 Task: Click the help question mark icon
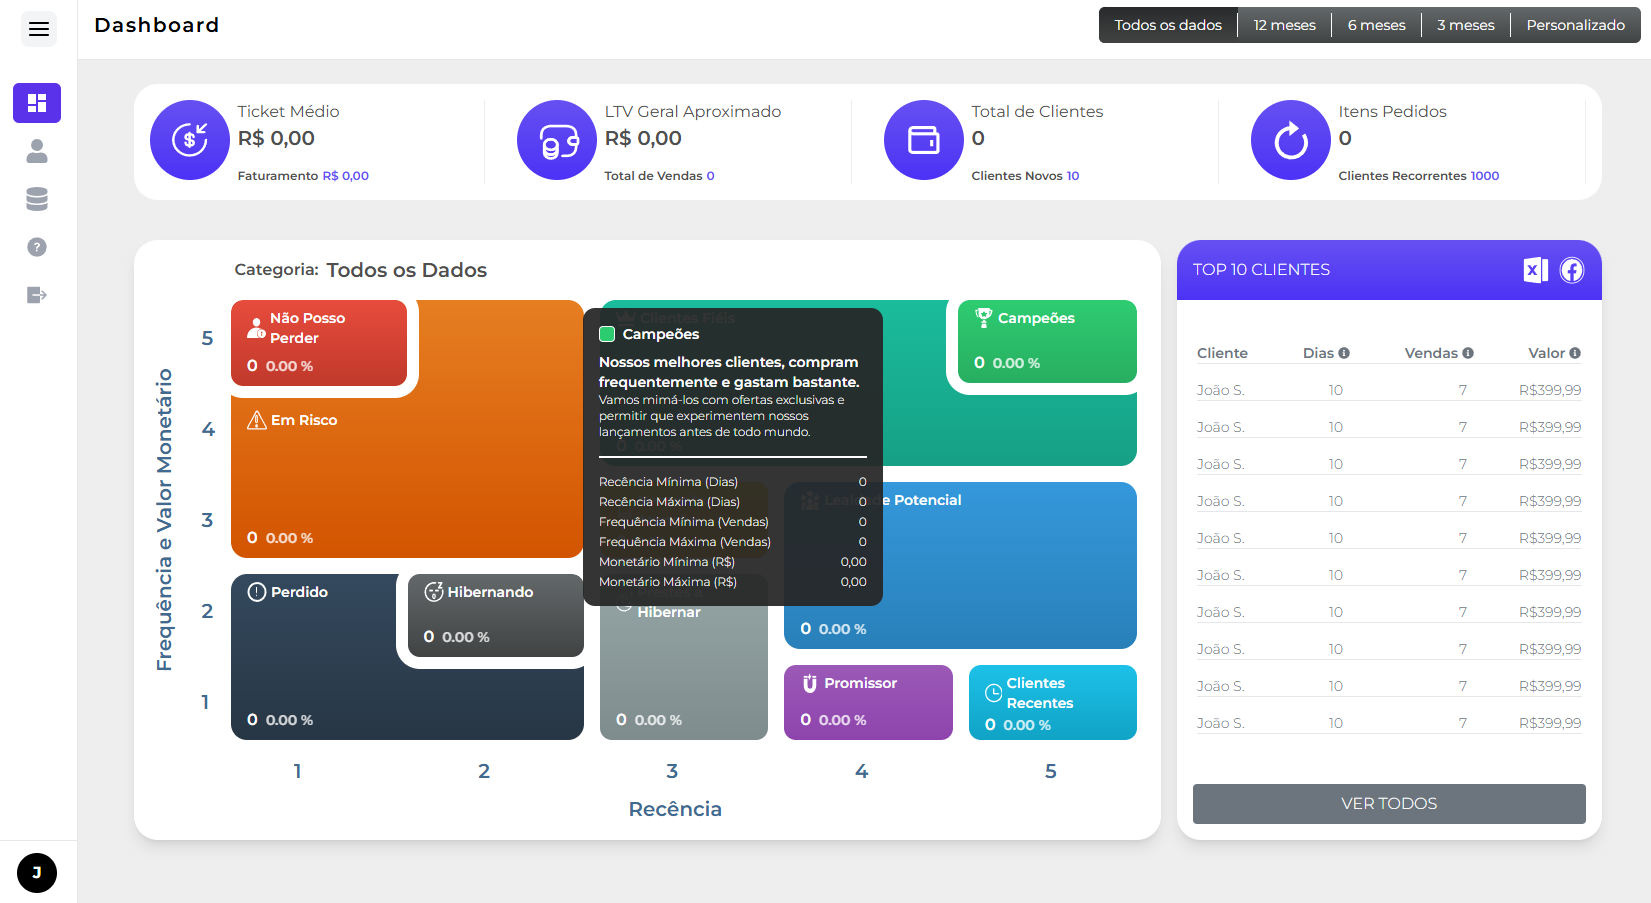point(37,247)
